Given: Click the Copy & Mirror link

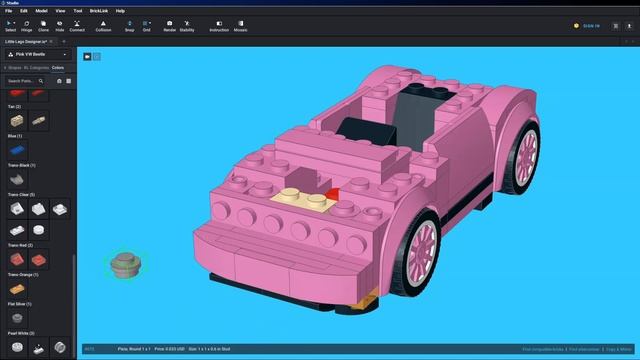Looking at the screenshot, I should 619,349.
